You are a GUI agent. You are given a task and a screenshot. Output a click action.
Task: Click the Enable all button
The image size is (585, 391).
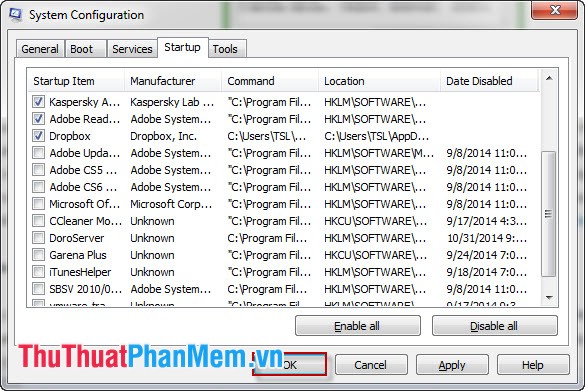(357, 326)
